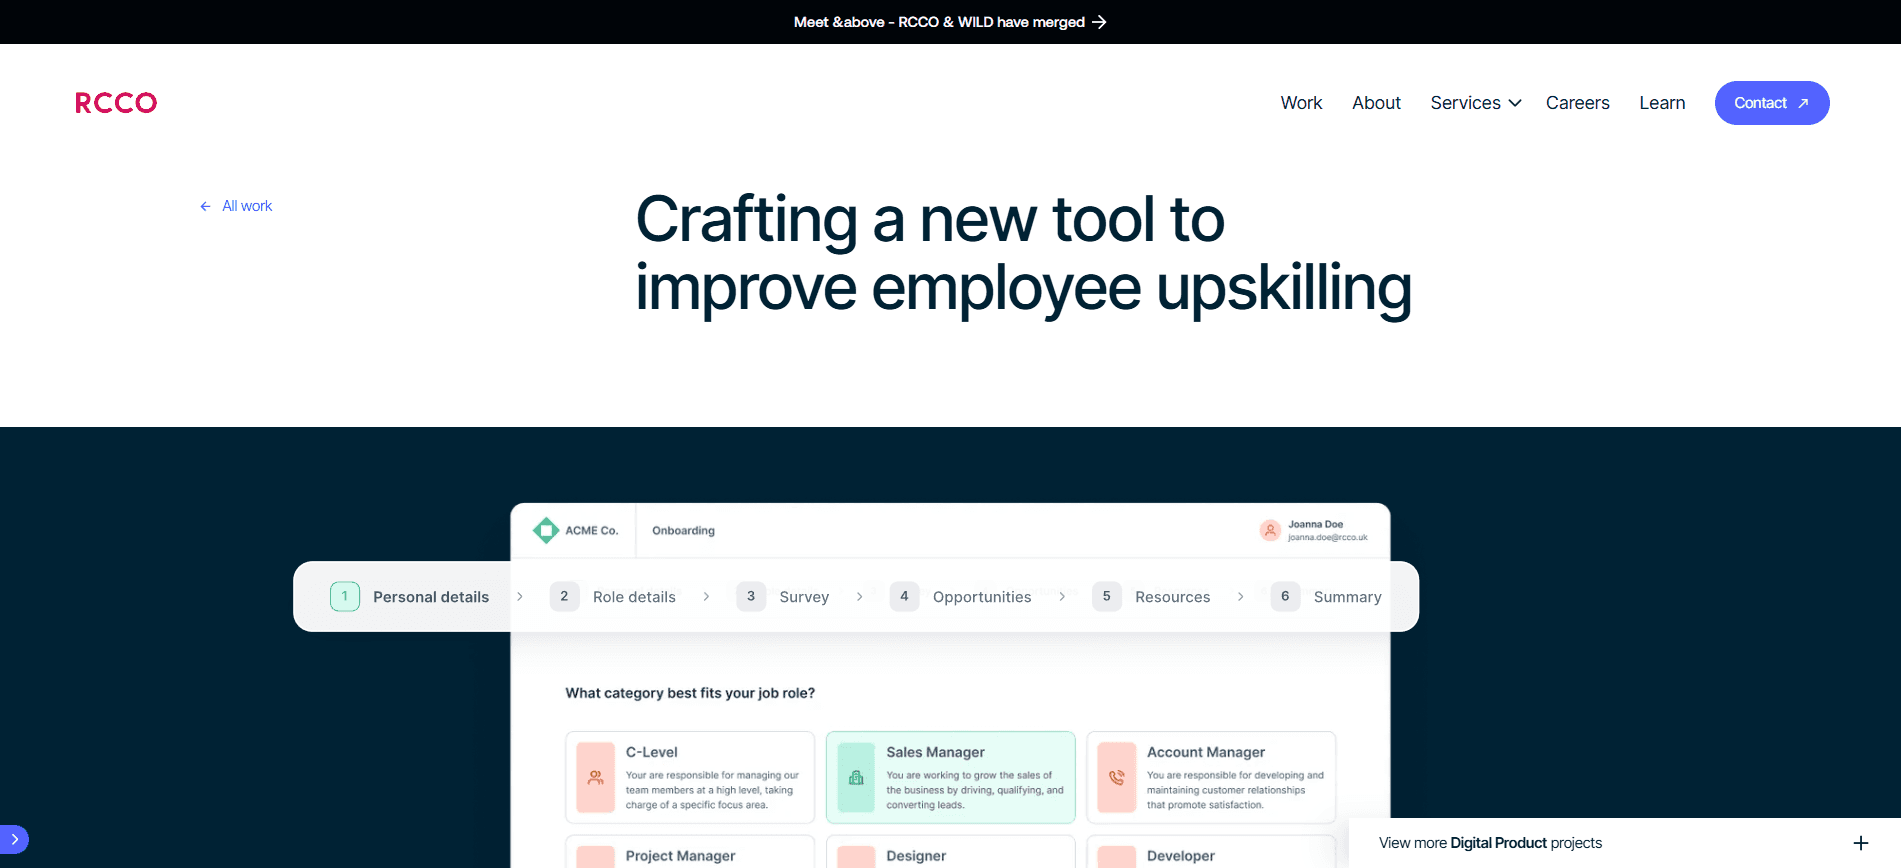Click the chevron after Survey
This screenshot has height=868, width=1901.
(859, 597)
